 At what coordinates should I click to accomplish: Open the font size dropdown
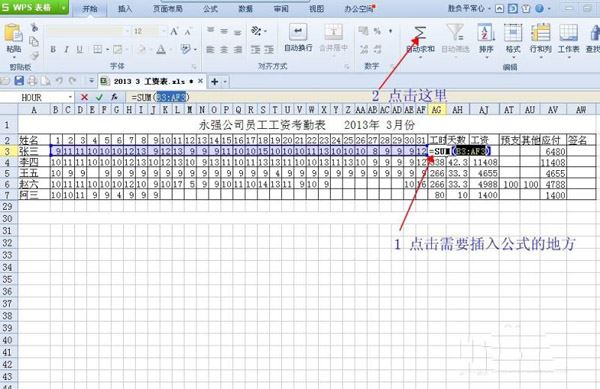click(163, 31)
